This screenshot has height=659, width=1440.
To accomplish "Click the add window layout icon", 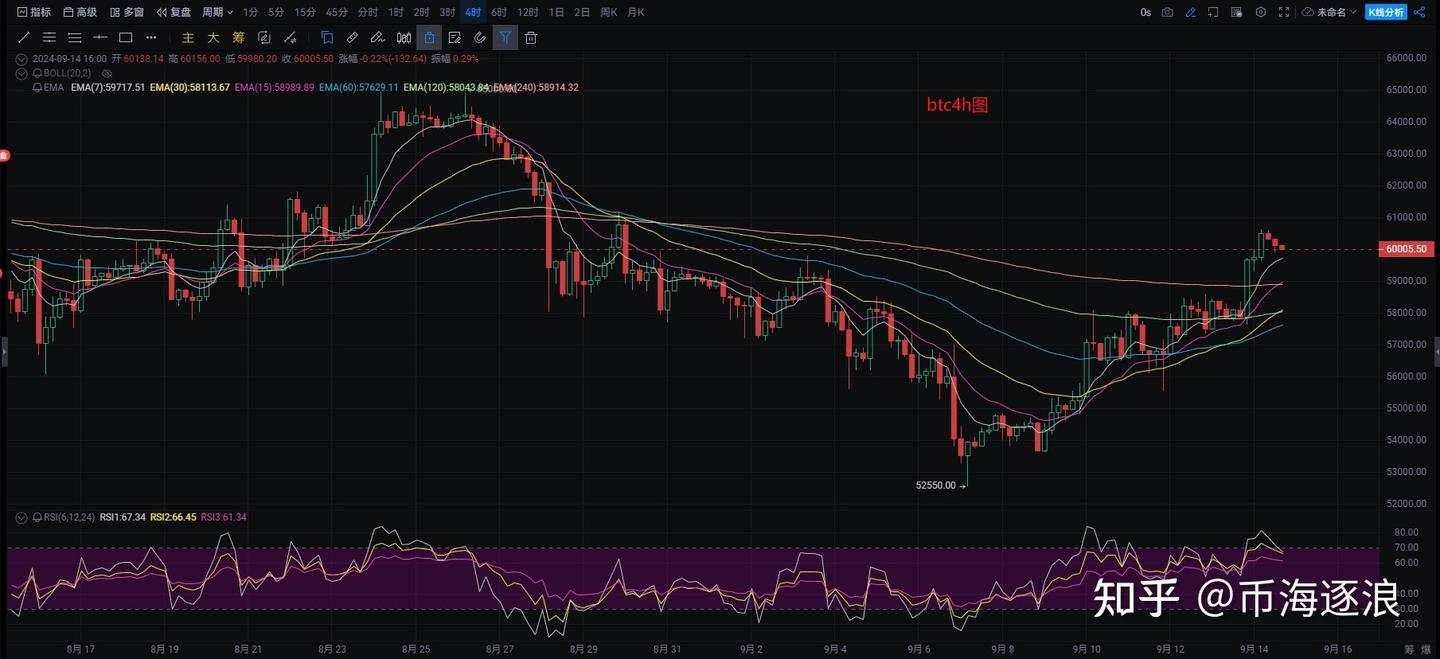I will [1214, 12].
